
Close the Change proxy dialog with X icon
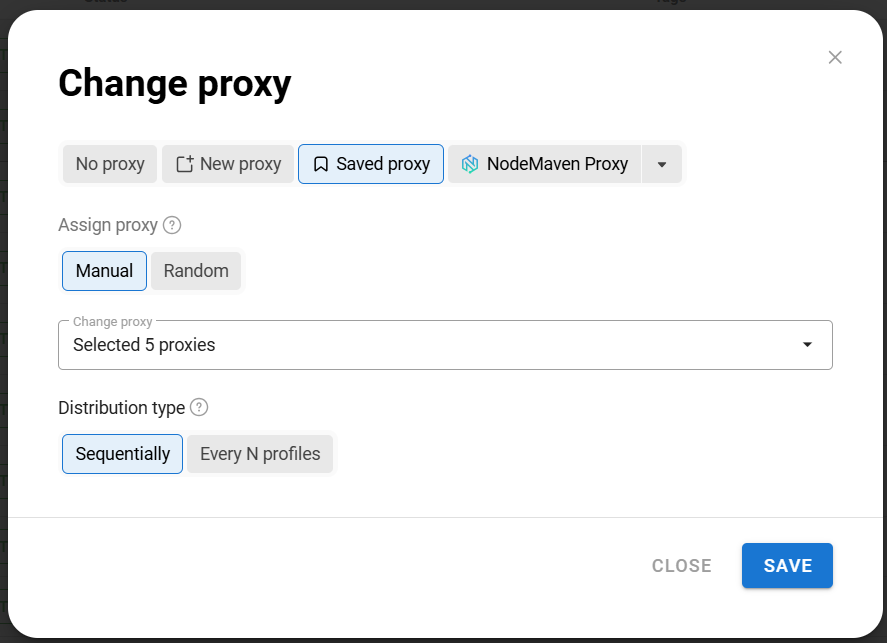tap(835, 57)
